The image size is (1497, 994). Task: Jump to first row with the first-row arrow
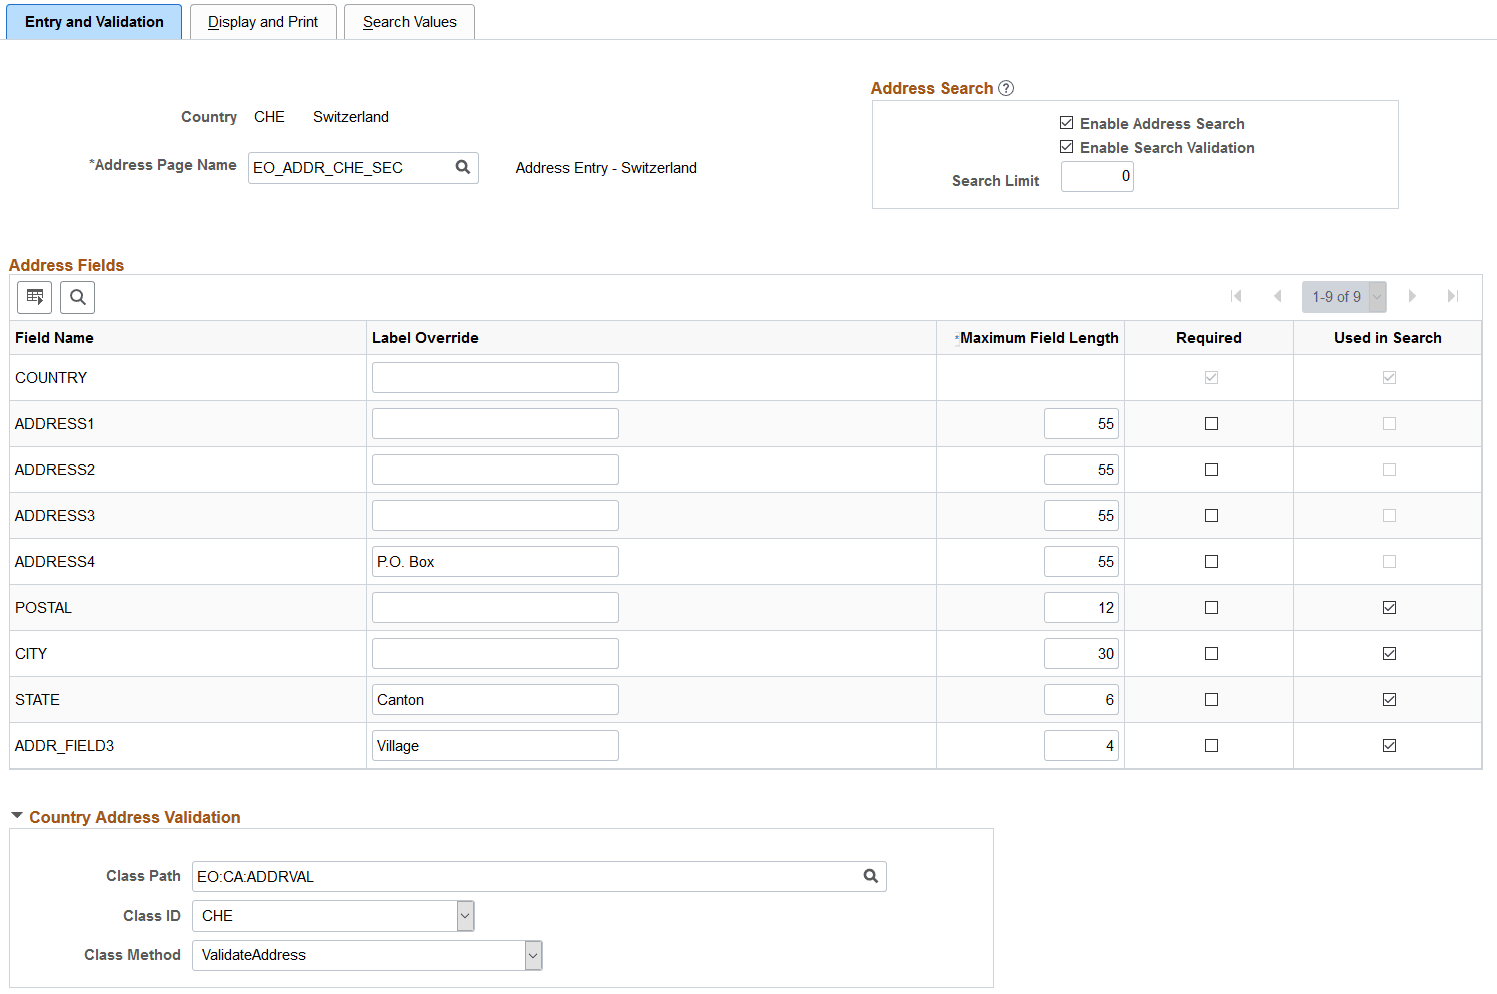(x=1236, y=296)
